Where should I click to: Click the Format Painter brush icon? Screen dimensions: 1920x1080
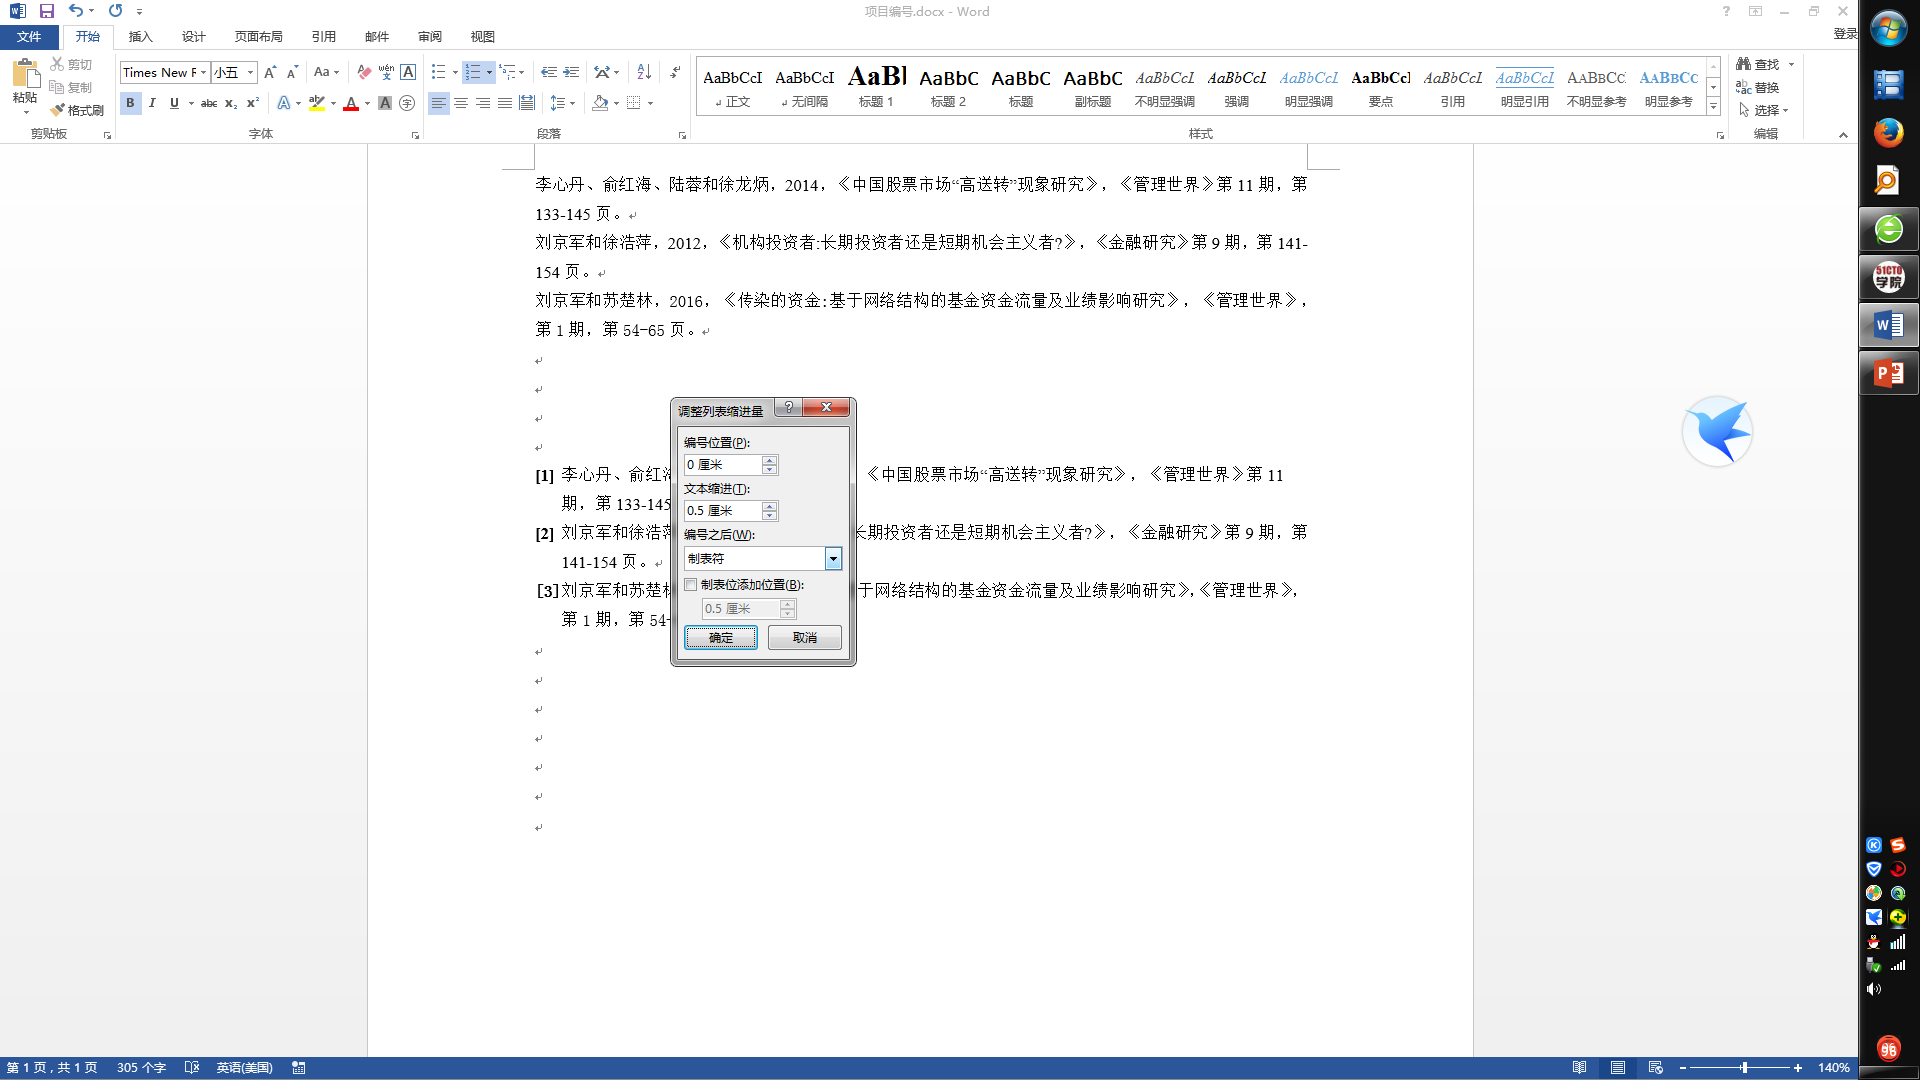point(58,110)
